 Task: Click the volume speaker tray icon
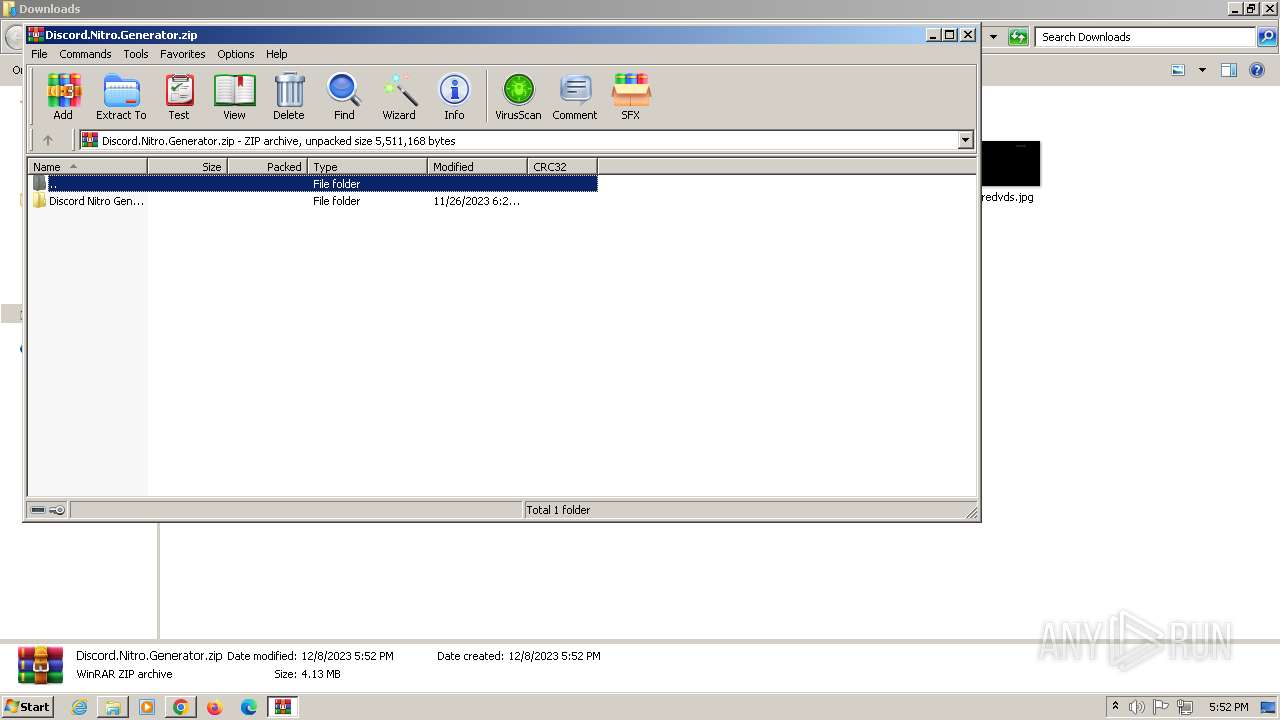tap(1137, 707)
